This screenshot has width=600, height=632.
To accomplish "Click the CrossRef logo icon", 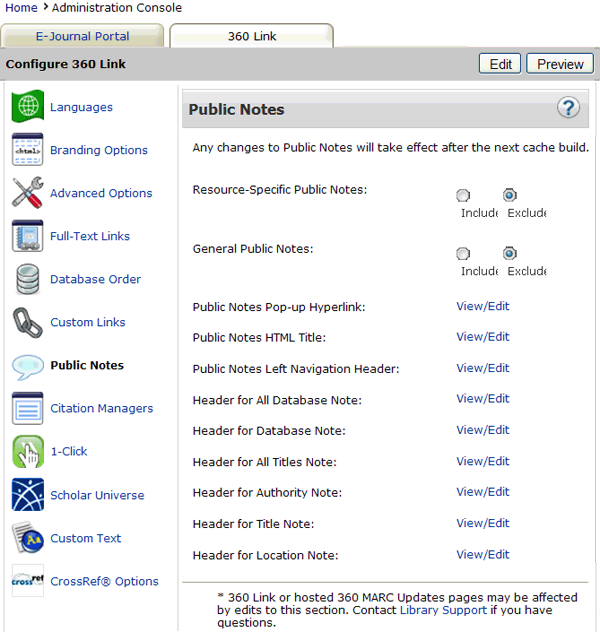I will 27,580.
